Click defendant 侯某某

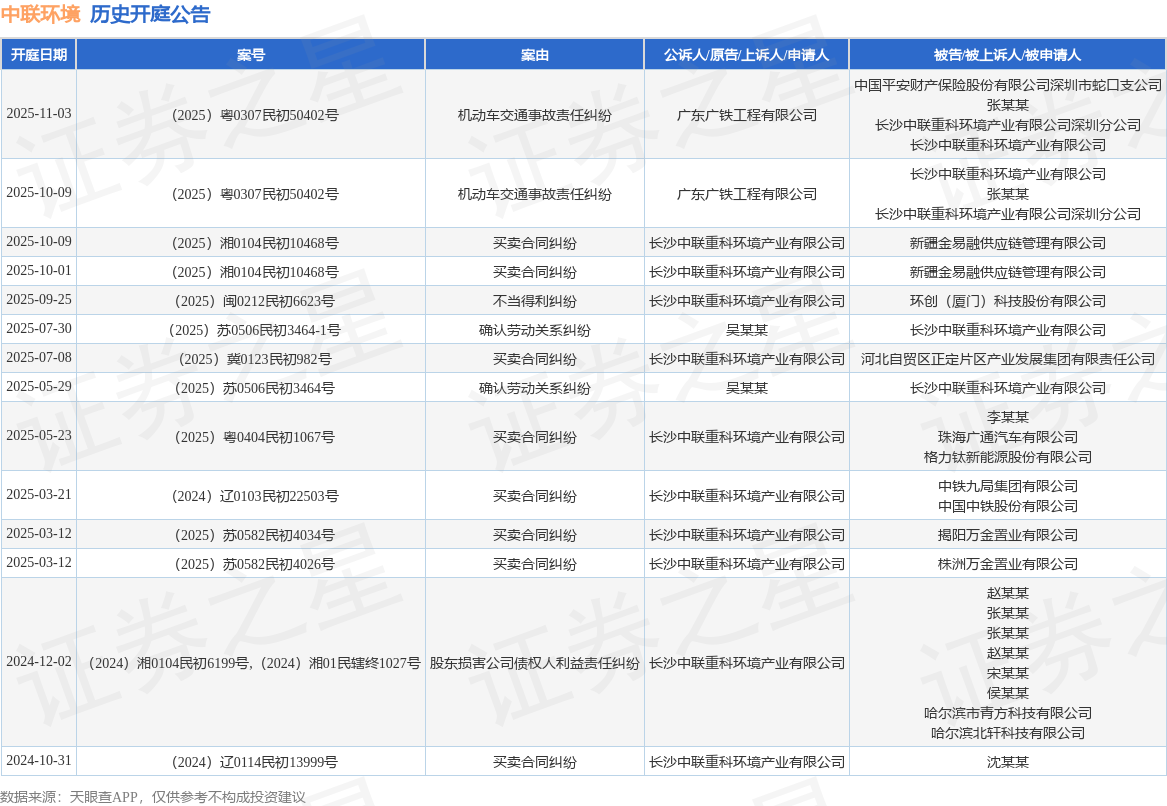[x=1008, y=693]
